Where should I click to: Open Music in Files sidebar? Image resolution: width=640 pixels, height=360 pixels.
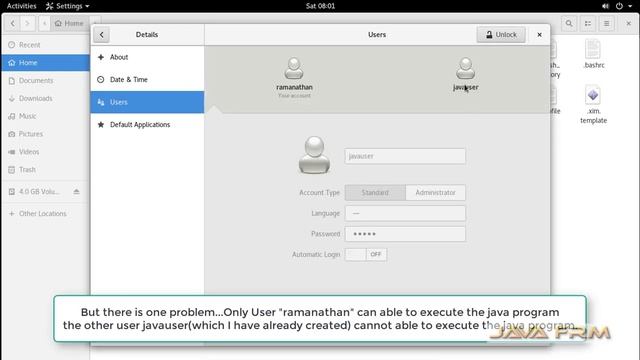[x=45, y=116]
